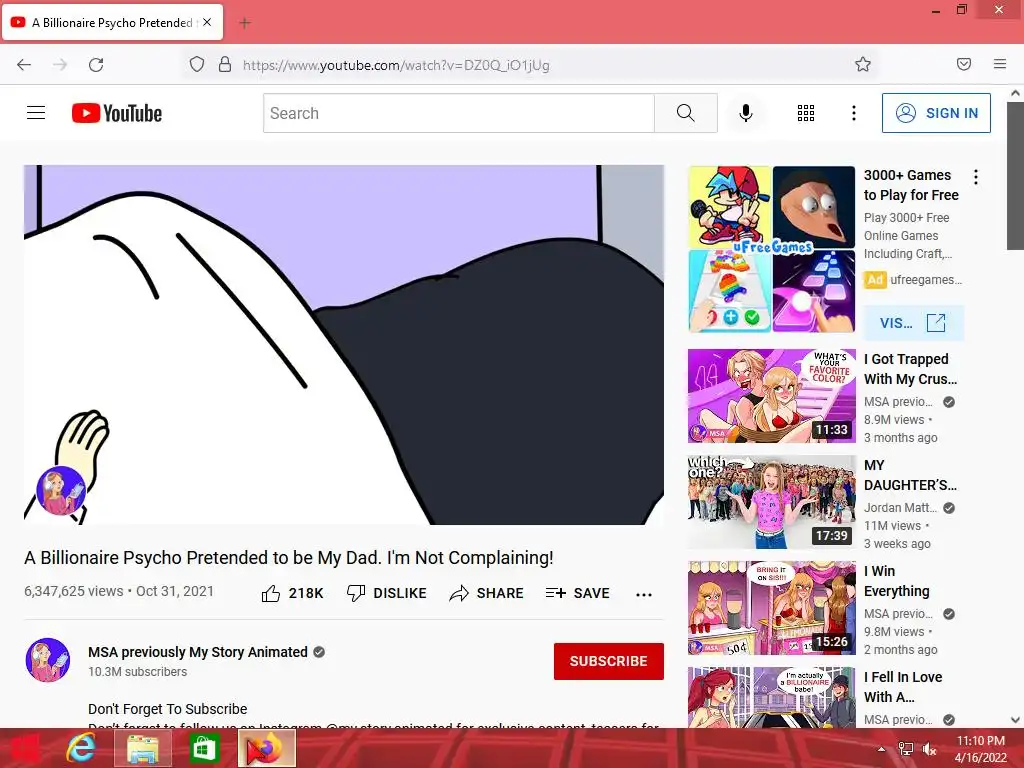Open the network tray icon
The width and height of the screenshot is (1024, 768).
[906, 749]
